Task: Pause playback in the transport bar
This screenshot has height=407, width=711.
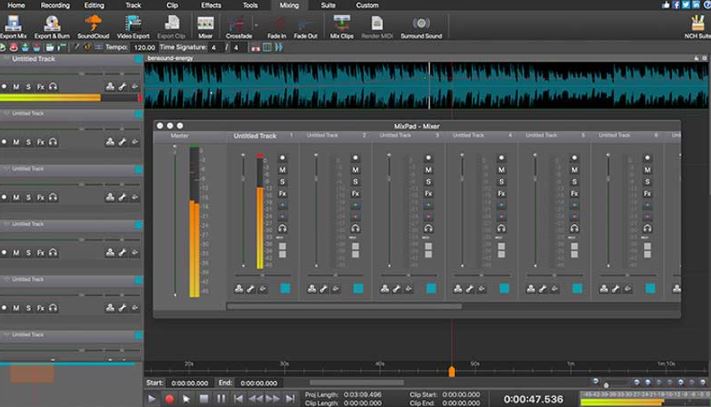Action: (221, 399)
